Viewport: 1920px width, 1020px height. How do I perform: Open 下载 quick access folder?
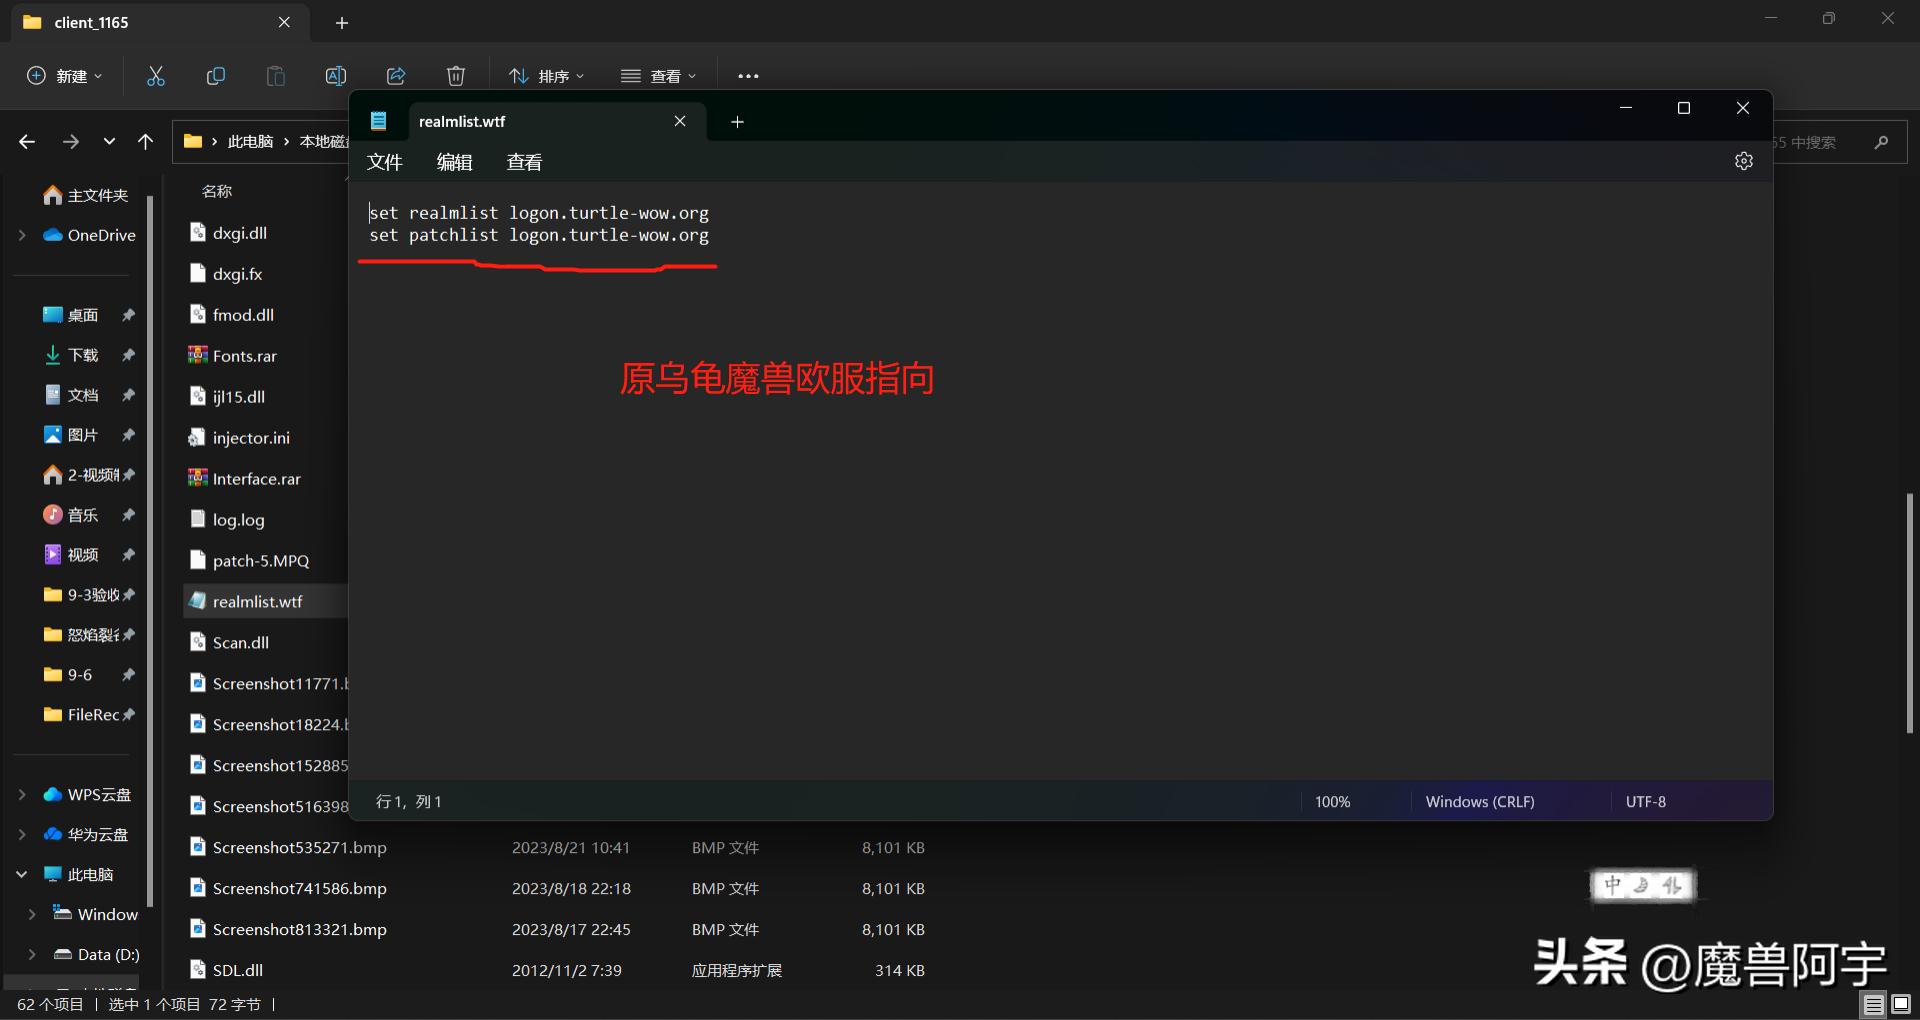click(71, 355)
